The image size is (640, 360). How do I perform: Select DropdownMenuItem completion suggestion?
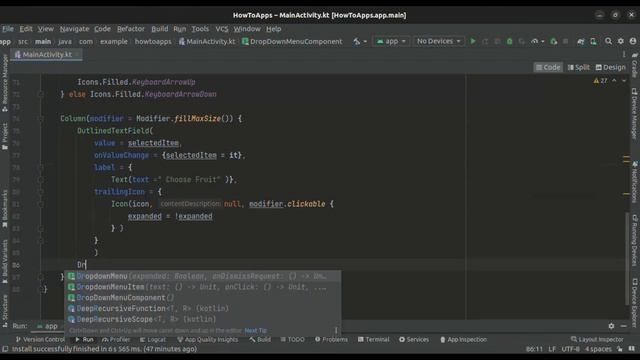click(x=203, y=287)
